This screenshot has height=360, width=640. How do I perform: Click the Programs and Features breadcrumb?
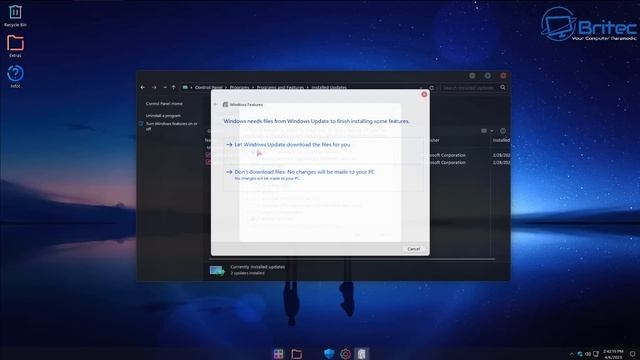pos(280,87)
